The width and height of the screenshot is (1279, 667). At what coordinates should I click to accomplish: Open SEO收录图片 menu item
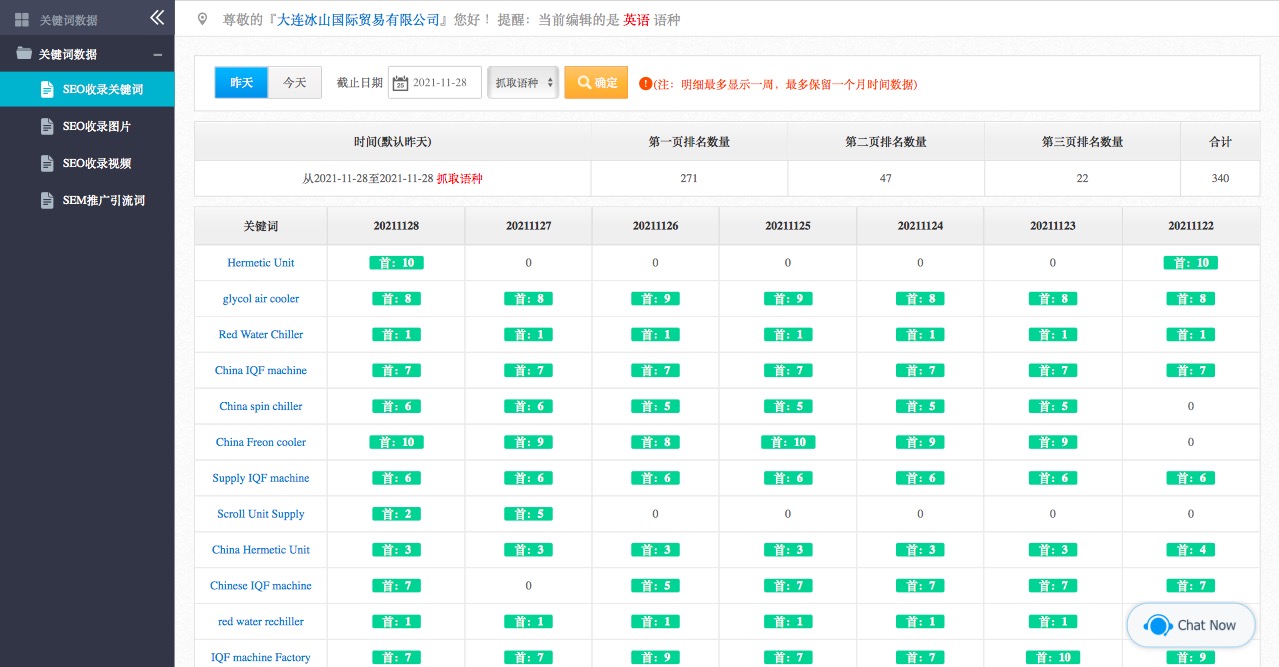coord(87,126)
